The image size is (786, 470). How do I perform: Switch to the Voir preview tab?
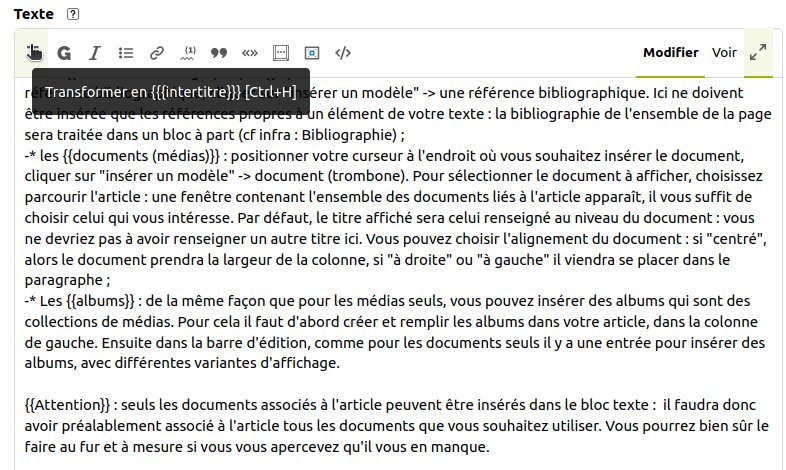[x=724, y=53]
